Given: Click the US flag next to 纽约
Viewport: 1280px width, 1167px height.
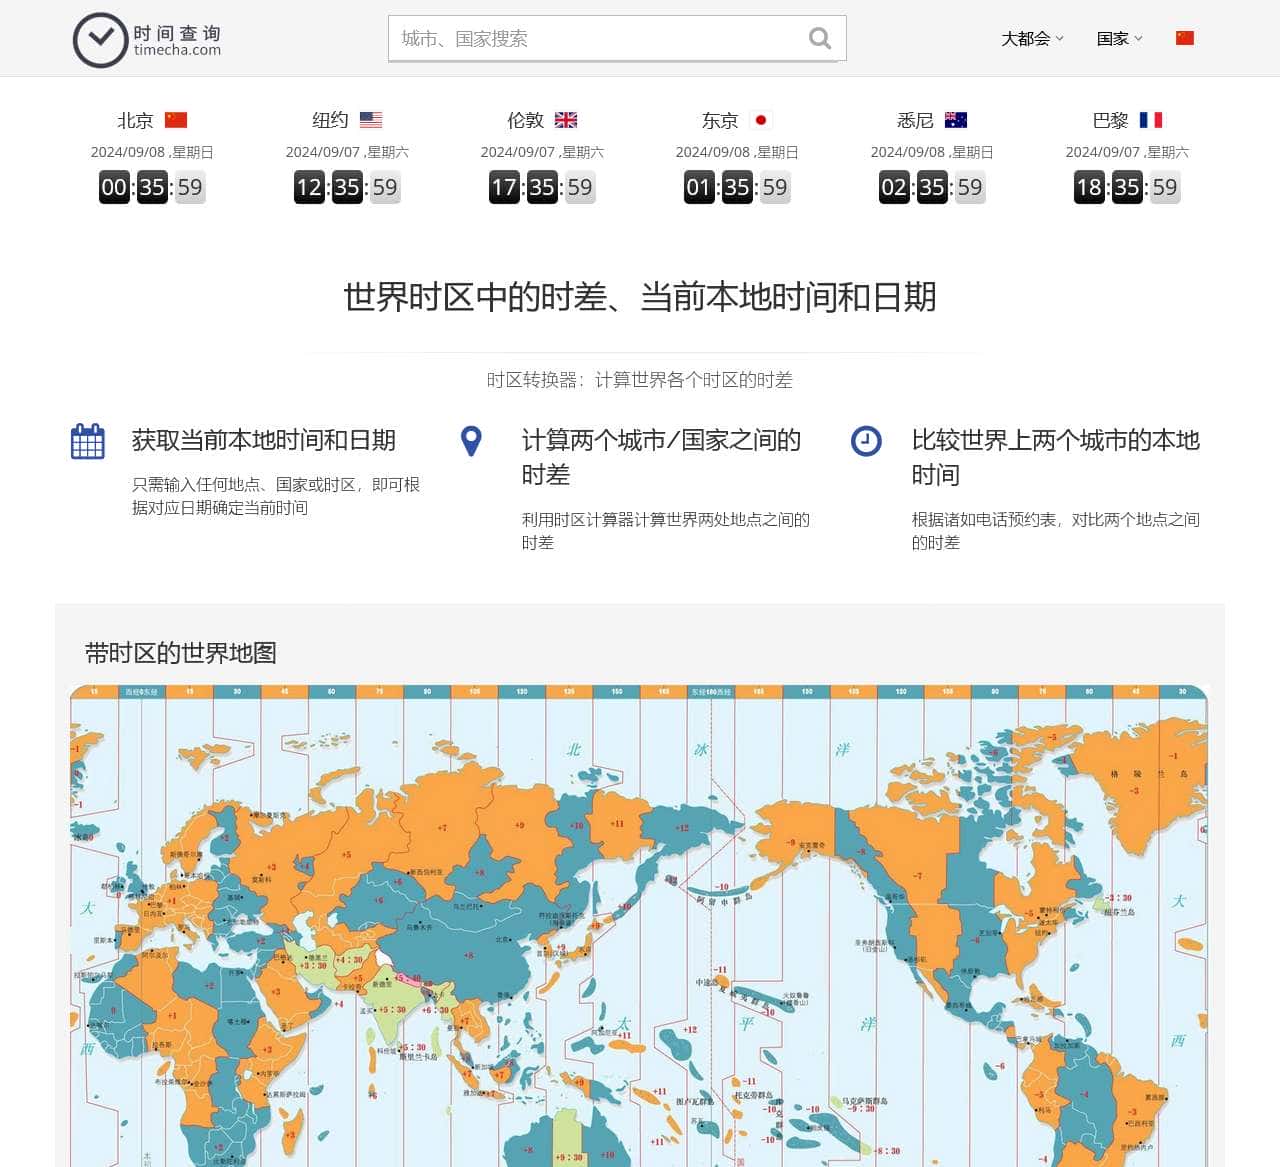Looking at the screenshot, I should click(371, 119).
